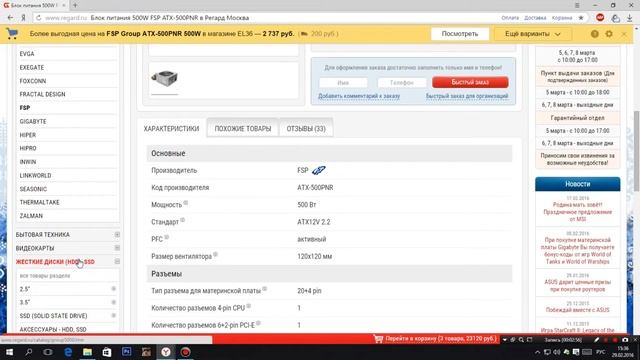Bookmark page with the star icon
Screen dimensions: 640x360
pos(581,18)
